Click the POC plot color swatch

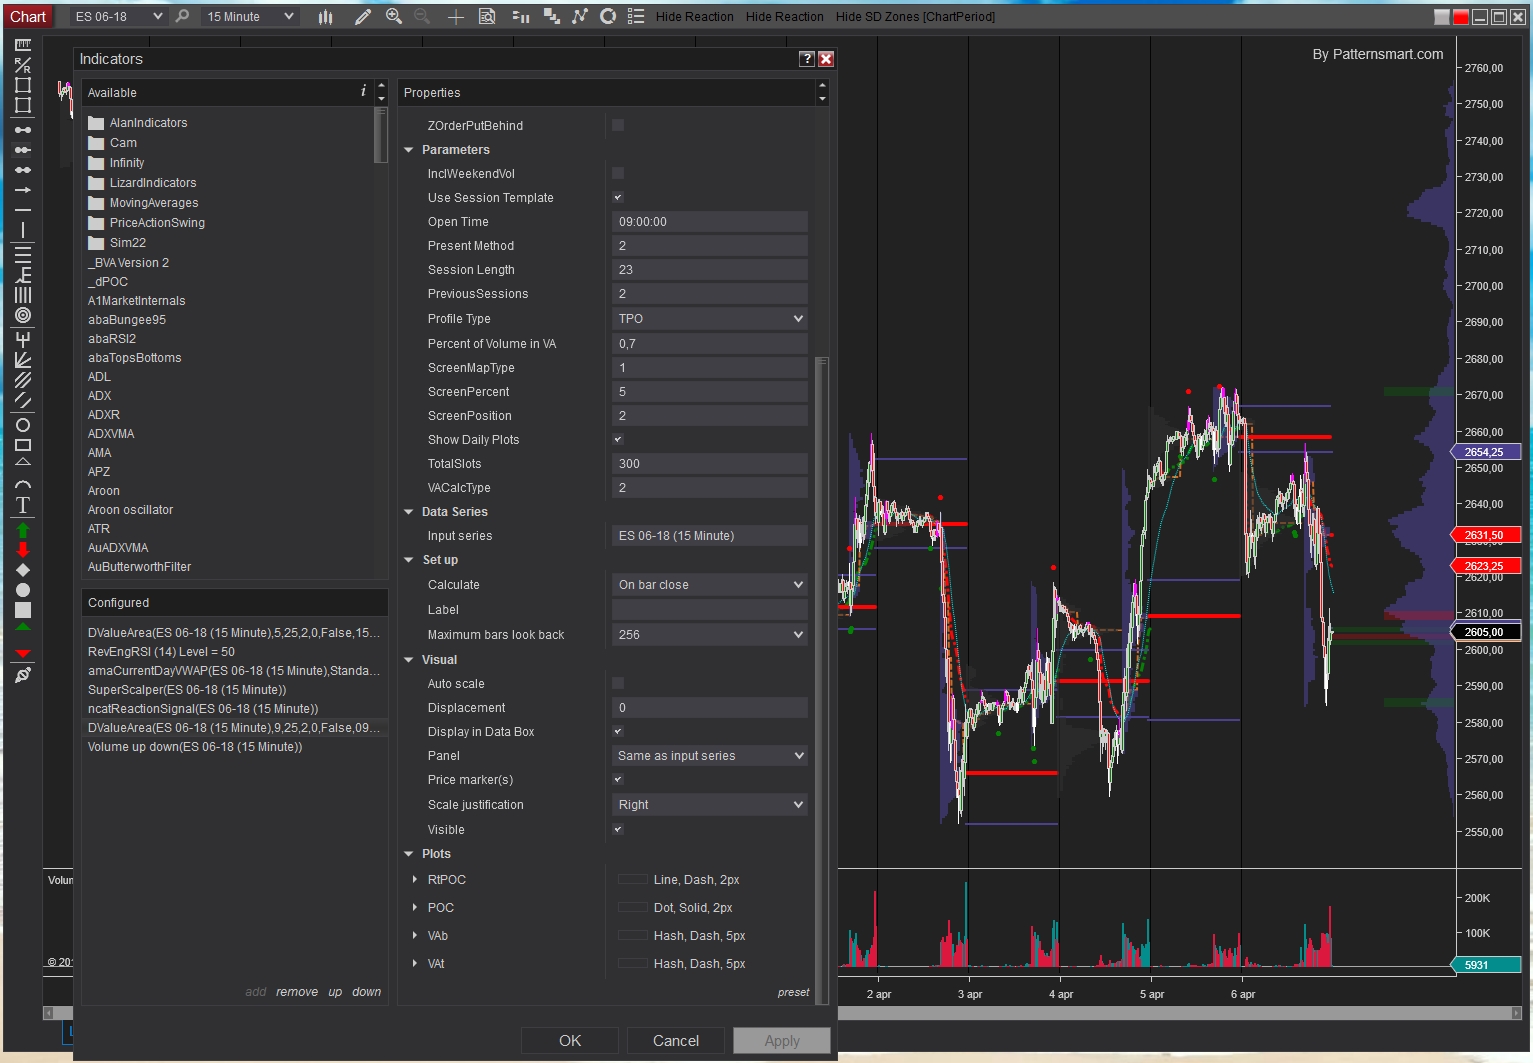(x=632, y=908)
